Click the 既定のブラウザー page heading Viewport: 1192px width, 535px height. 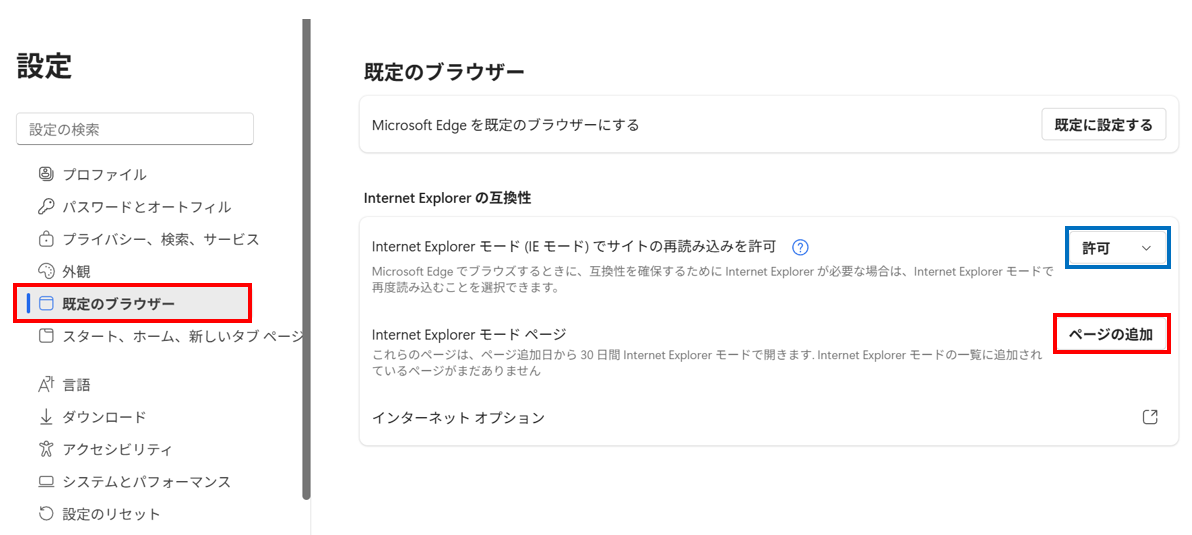coord(445,73)
